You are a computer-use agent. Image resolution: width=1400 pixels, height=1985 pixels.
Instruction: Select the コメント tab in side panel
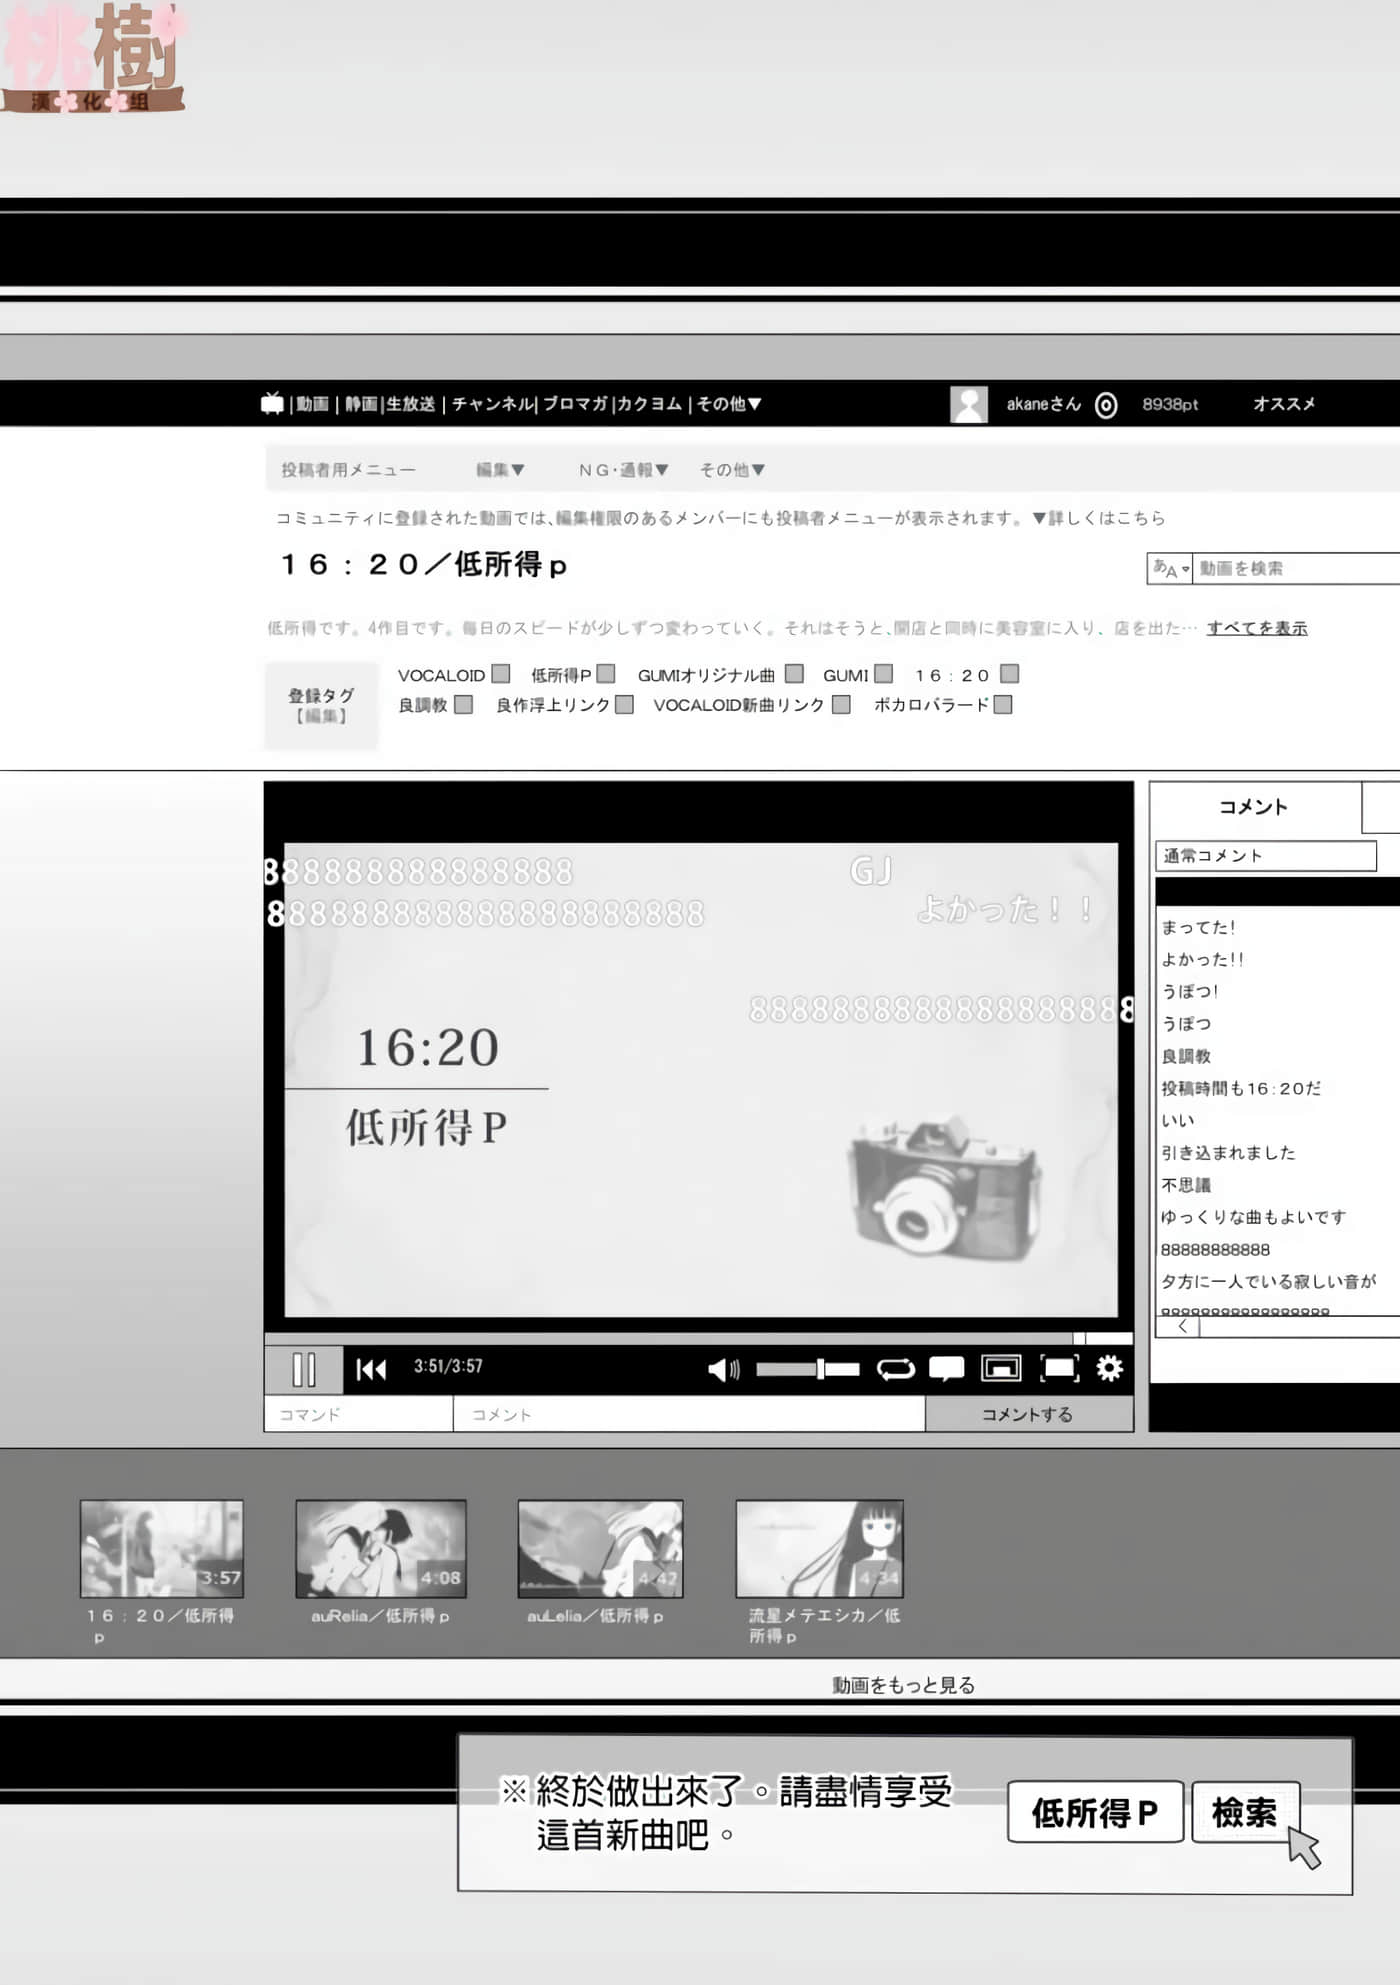(1253, 807)
